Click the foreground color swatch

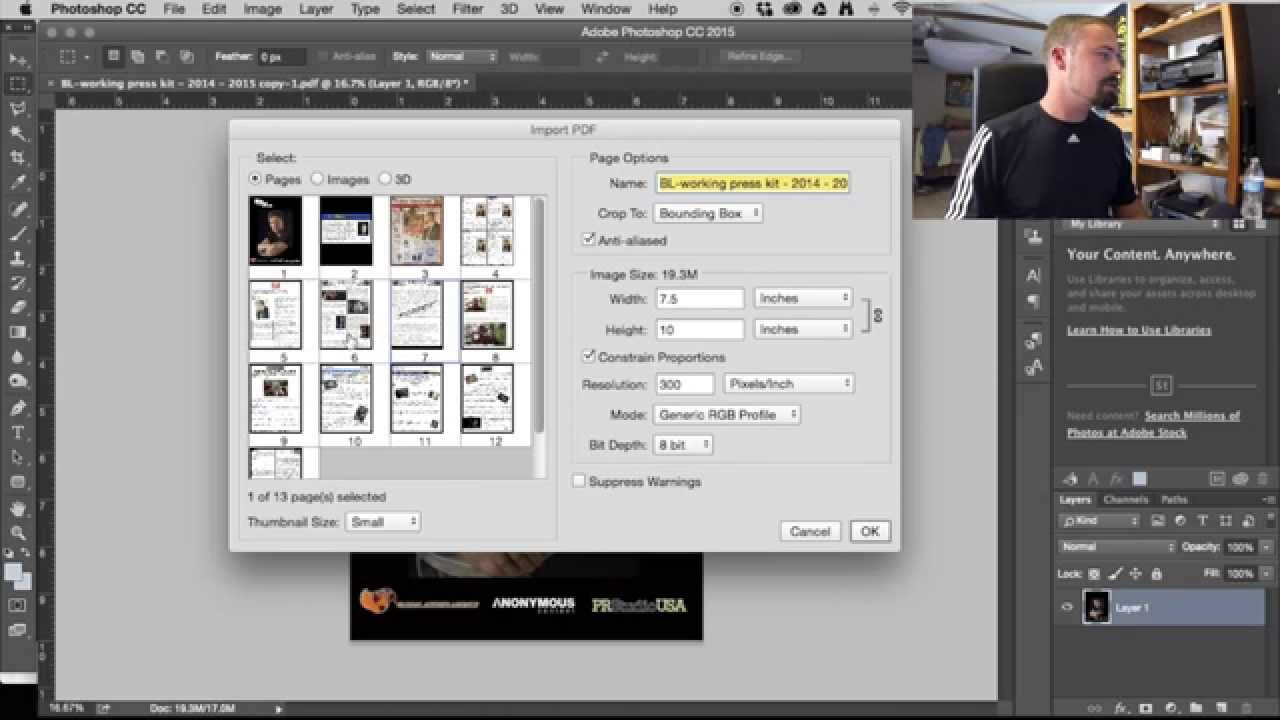[14, 573]
